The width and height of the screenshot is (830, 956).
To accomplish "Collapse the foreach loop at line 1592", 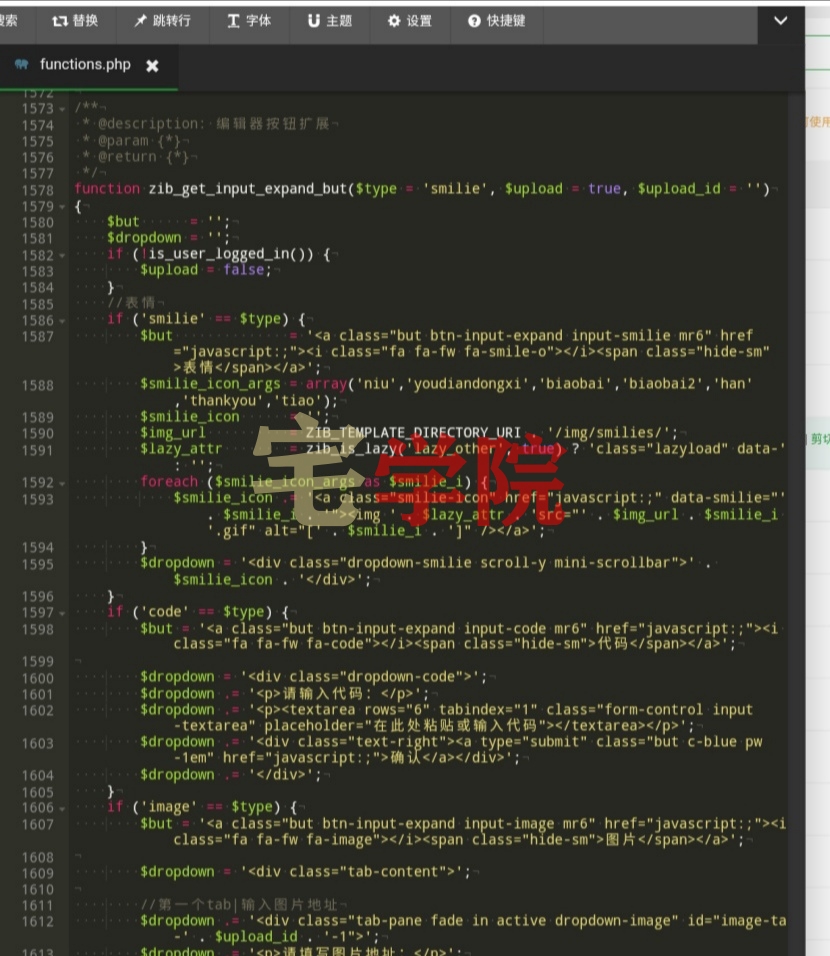I will pyautogui.click(x=62, y=483).
